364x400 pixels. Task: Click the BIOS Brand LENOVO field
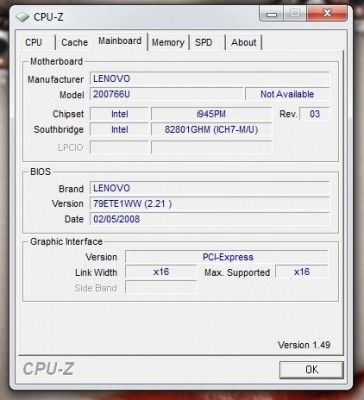point(210,188)
